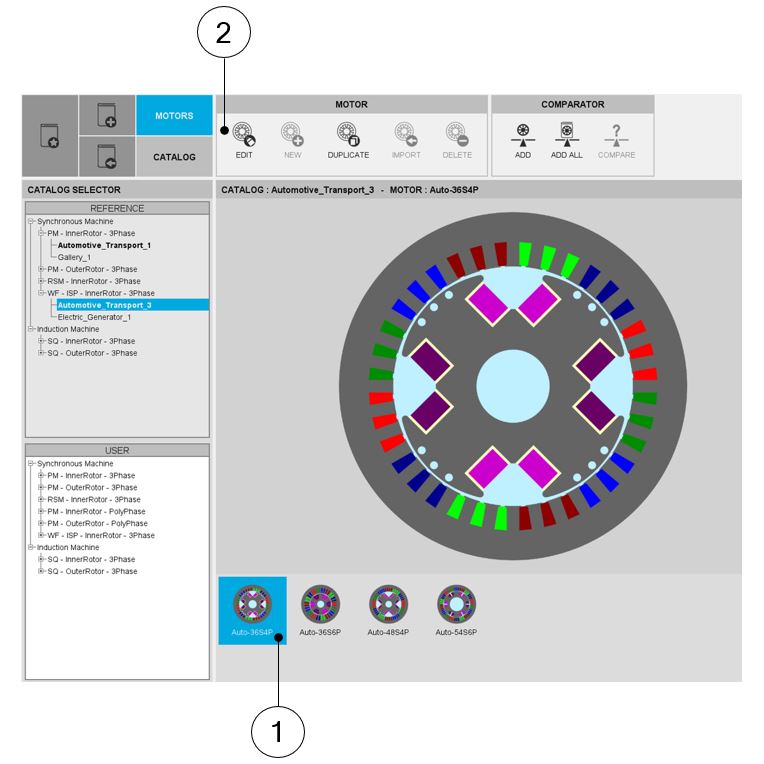Select the Auto-36S4P motor thumbnail
This screenshot has height=764, width=764.
pos(252,611)
